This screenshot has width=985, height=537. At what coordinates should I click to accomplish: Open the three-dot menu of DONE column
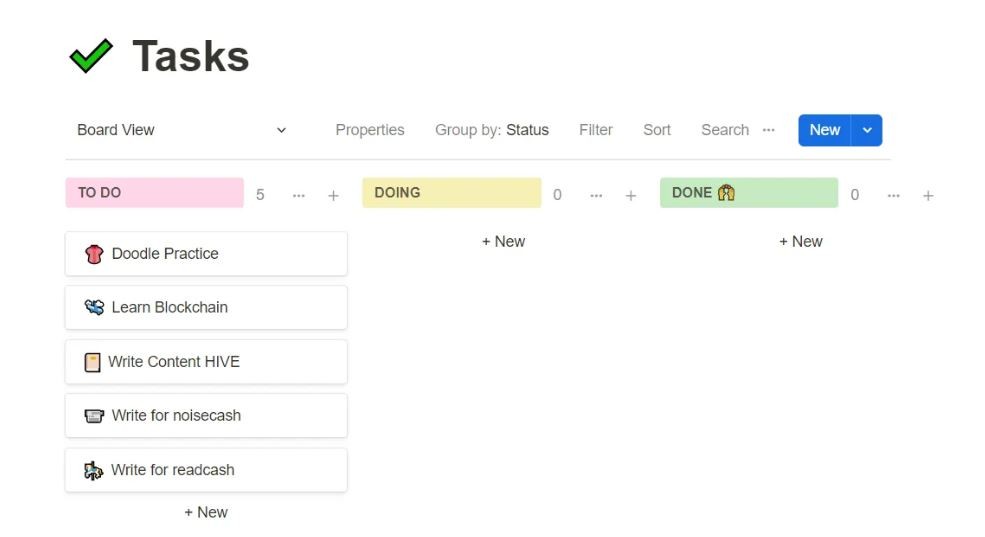[893, 195]
